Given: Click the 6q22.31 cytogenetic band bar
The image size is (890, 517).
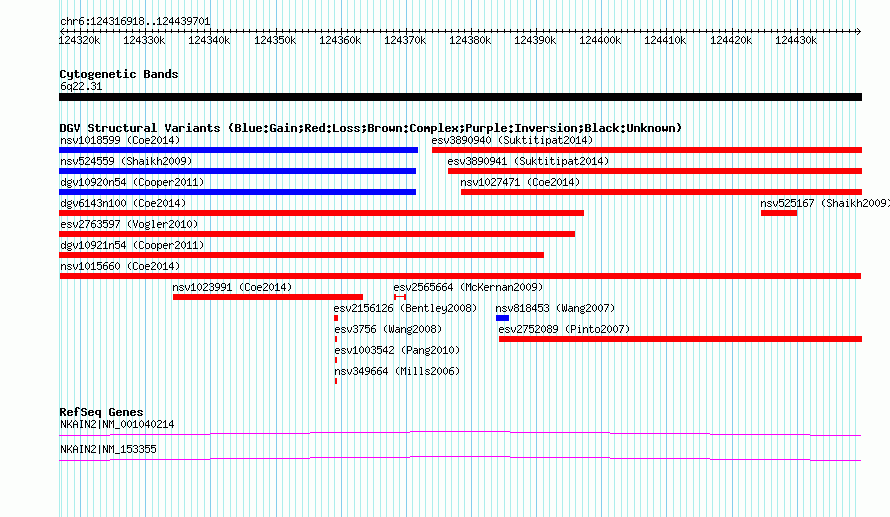Looking at the screenshot, I should pos(460,97).
